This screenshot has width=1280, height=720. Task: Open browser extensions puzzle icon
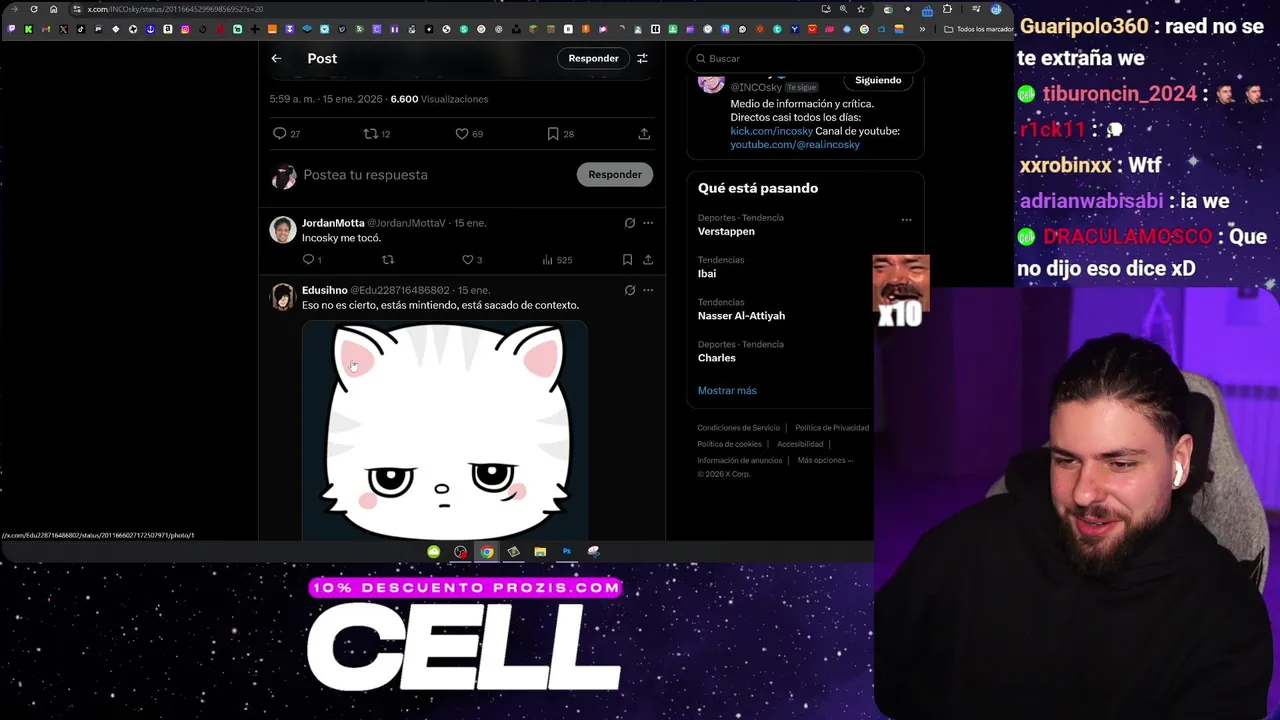point(947,9)
